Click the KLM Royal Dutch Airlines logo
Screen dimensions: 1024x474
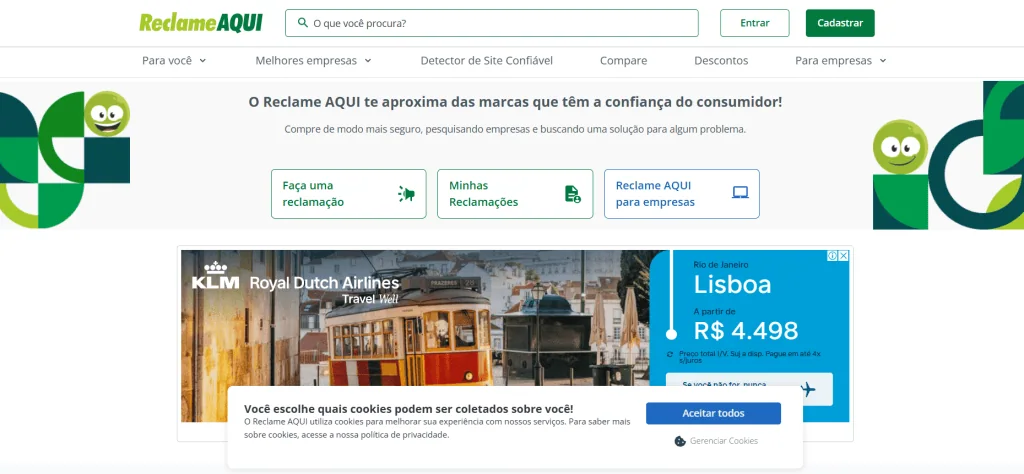[x=295, y=283]
